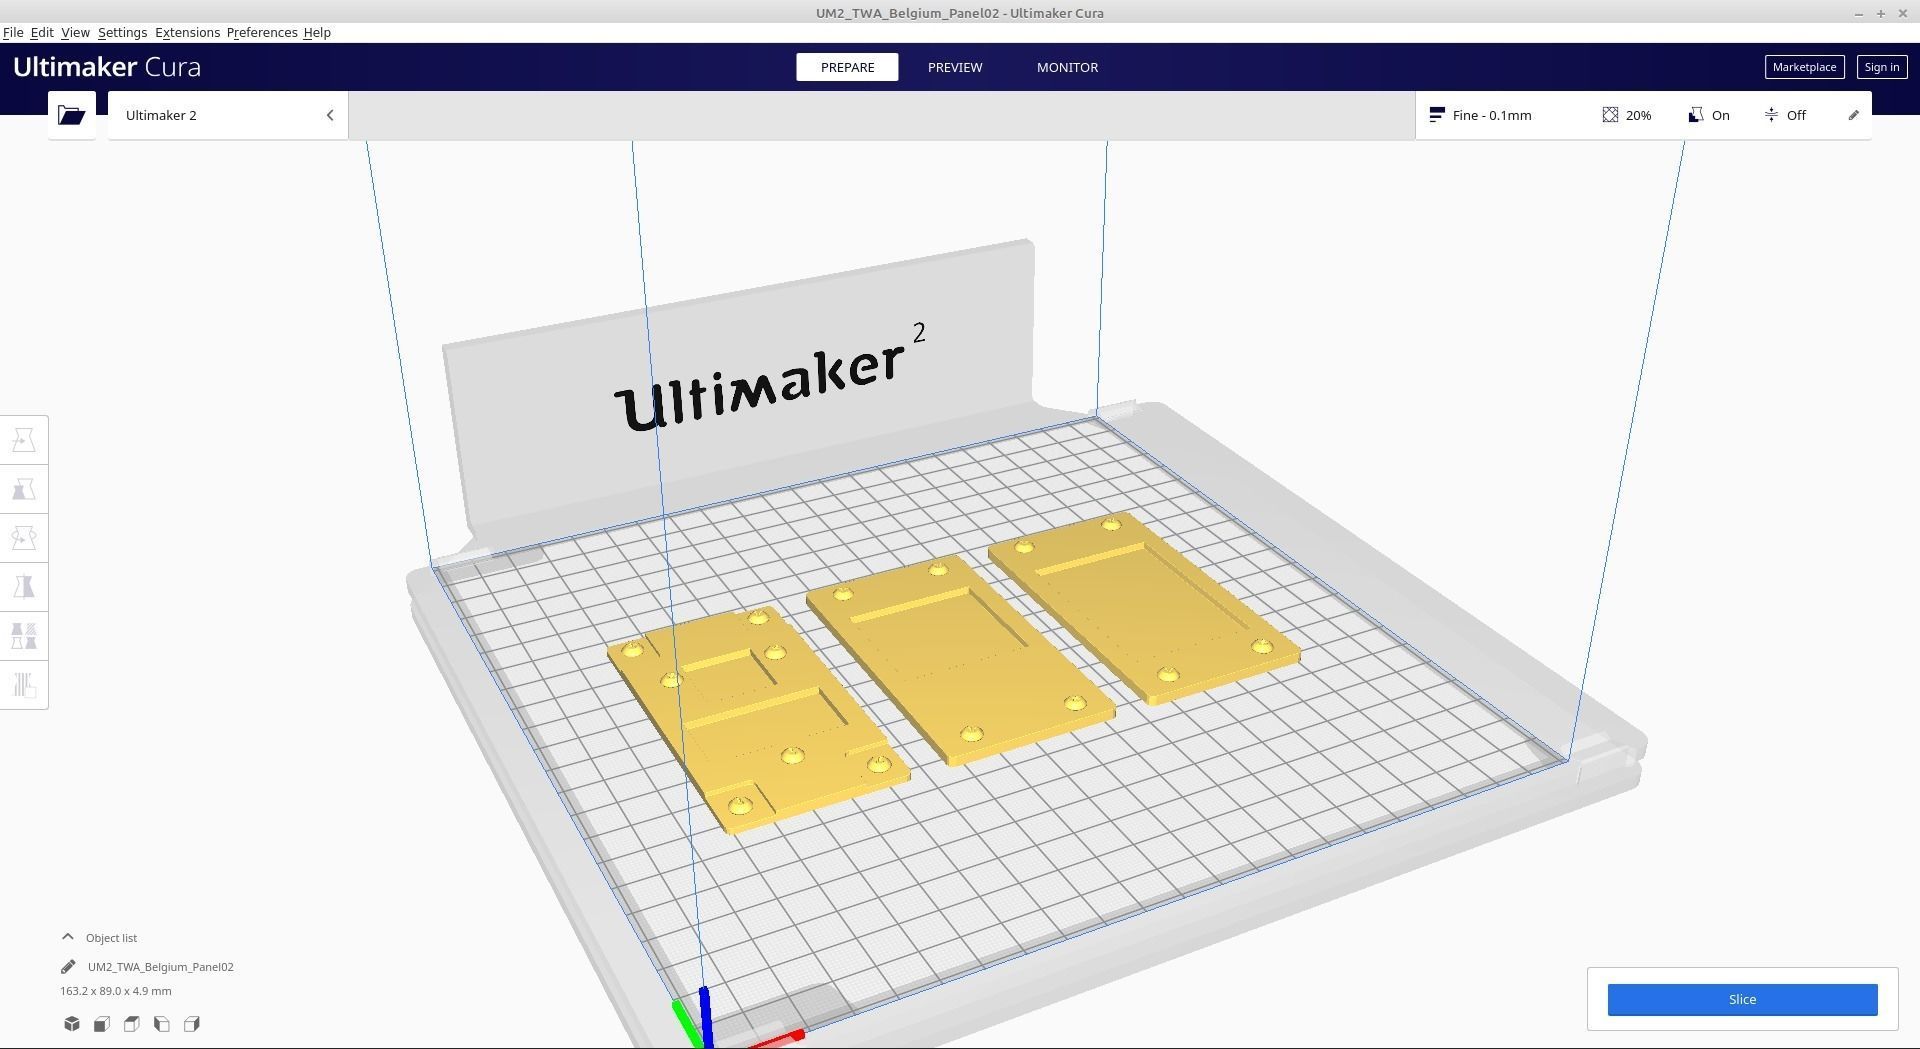This screenshot has height=1049, width=1920.
Task: Click the Sign in button
Action: (1881, 67)
